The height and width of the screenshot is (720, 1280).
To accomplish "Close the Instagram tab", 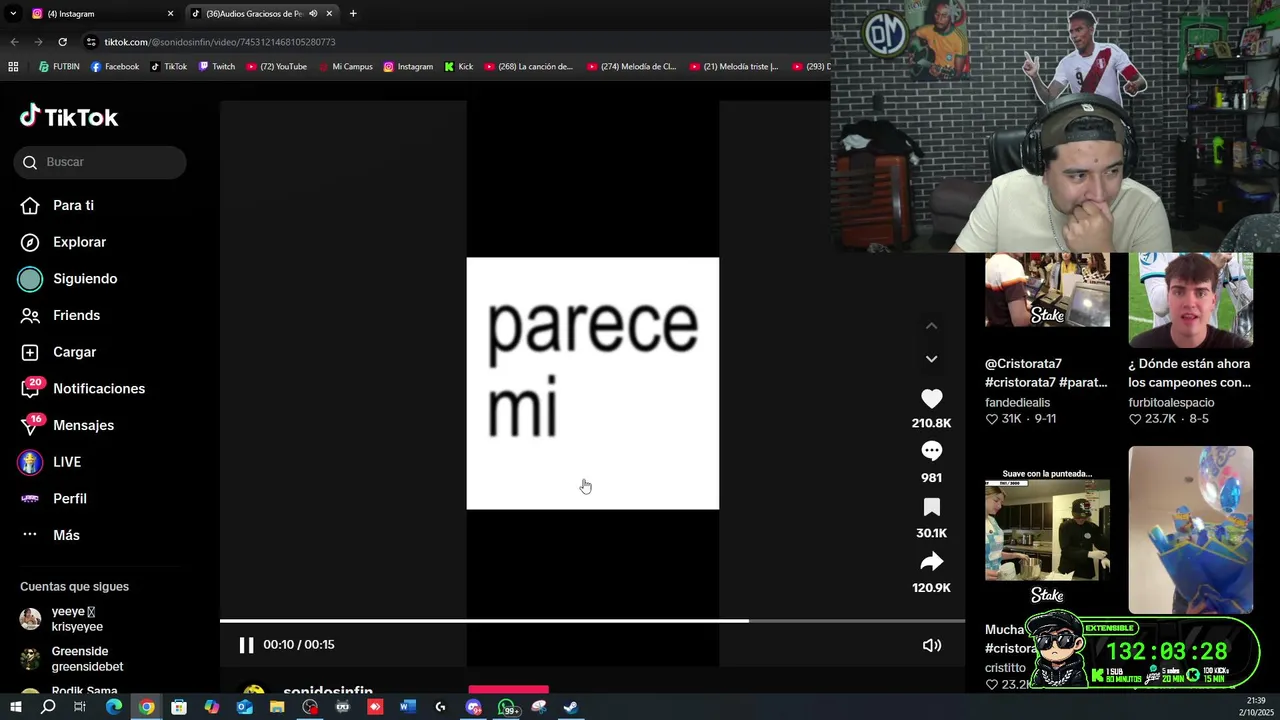I will click(170, 14).
